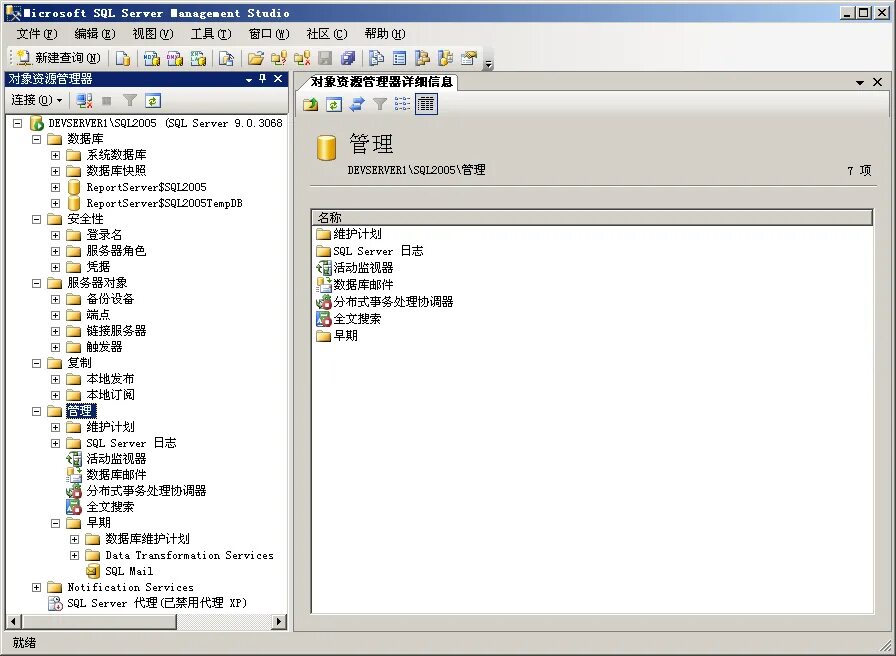The width and height of the screenshot is (896, 656).
Task: Switch details pane to List view
Action: (402, 104)
